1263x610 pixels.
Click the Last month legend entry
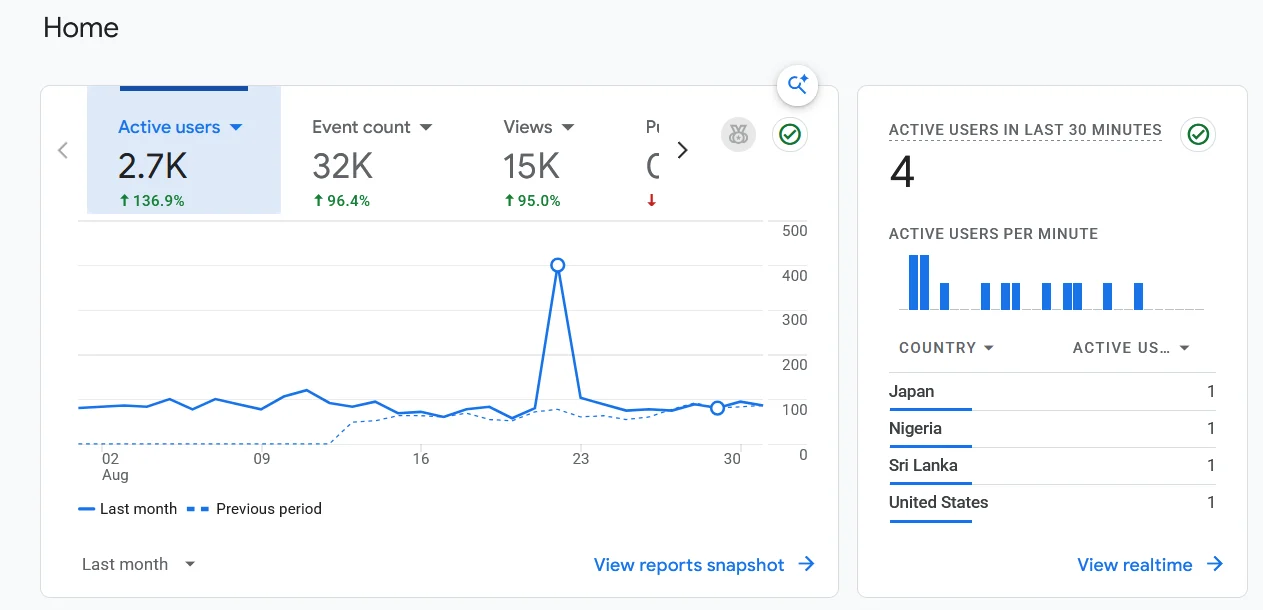[128, 509]
